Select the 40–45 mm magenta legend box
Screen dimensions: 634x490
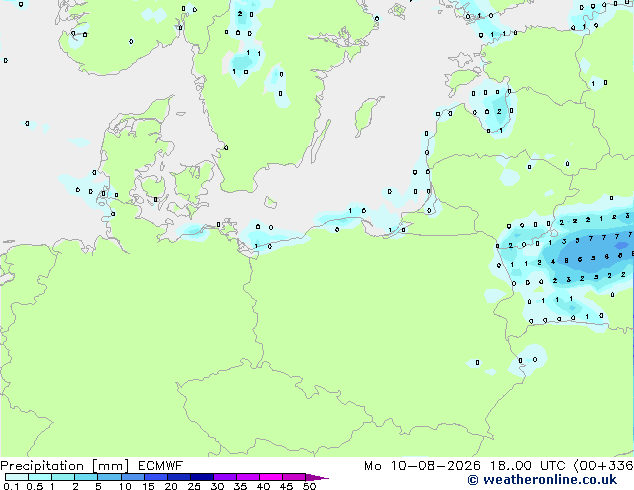pyautogui.click(x=271, y=477)
